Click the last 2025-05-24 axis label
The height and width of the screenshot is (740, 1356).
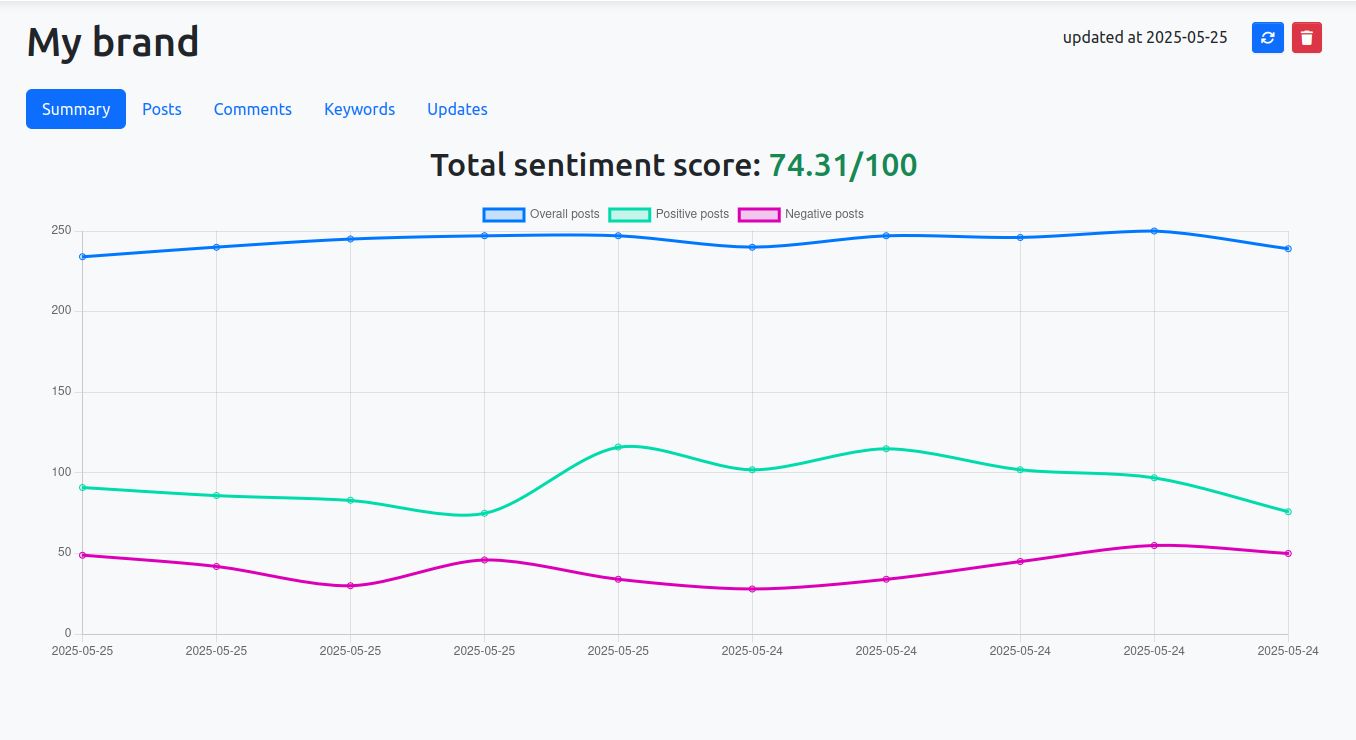(x=1287, y=650)
